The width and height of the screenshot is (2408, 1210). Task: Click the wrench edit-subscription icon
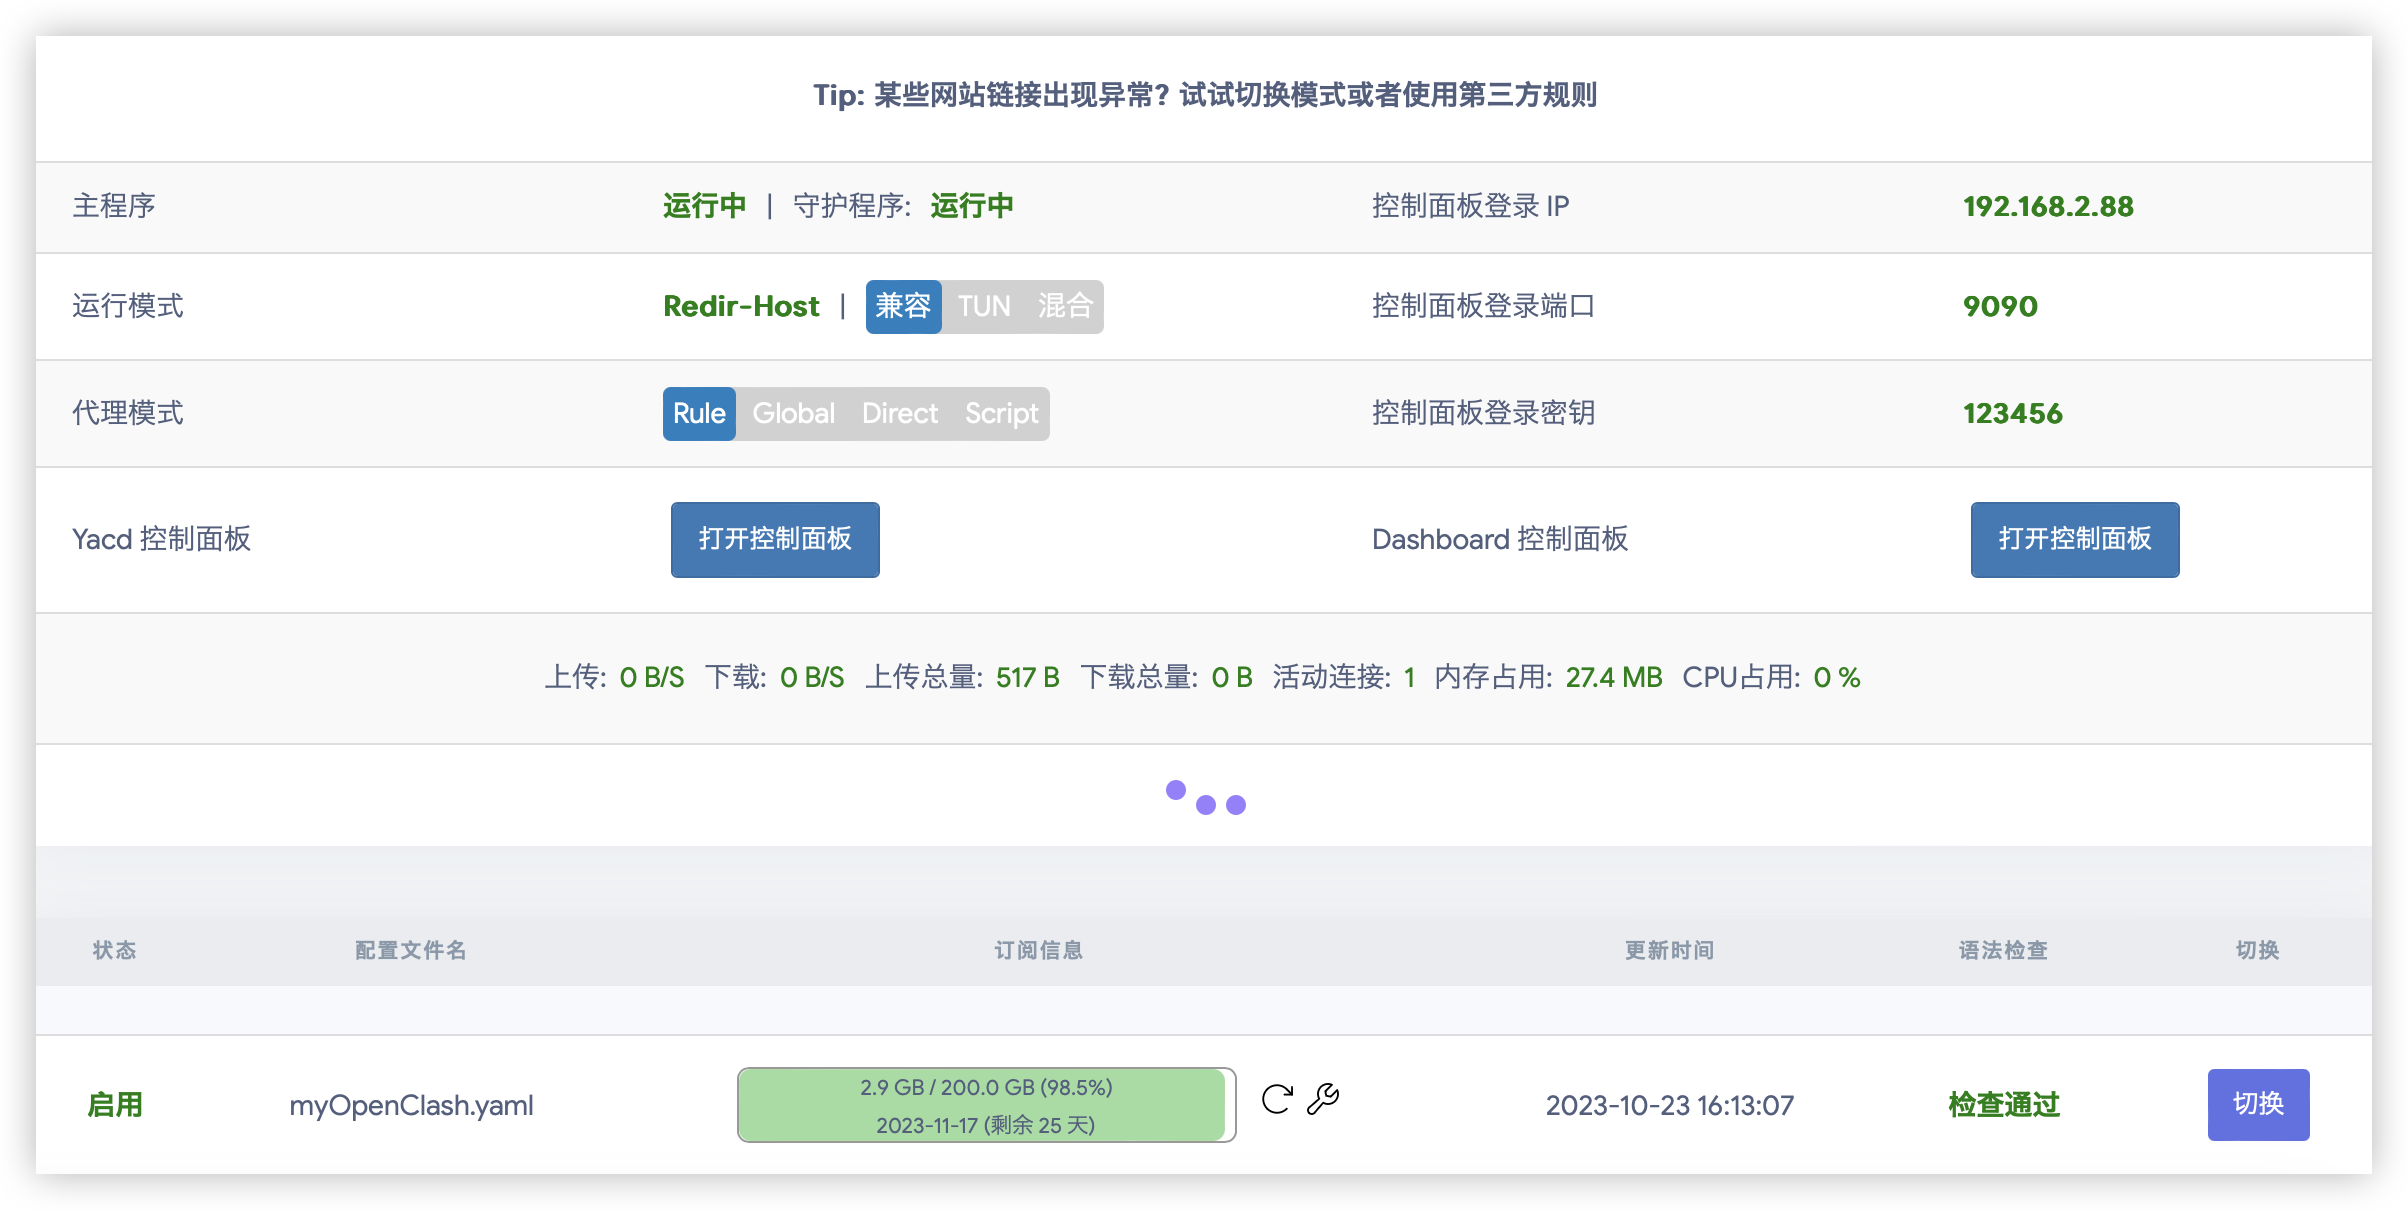click(1323, 1099)
